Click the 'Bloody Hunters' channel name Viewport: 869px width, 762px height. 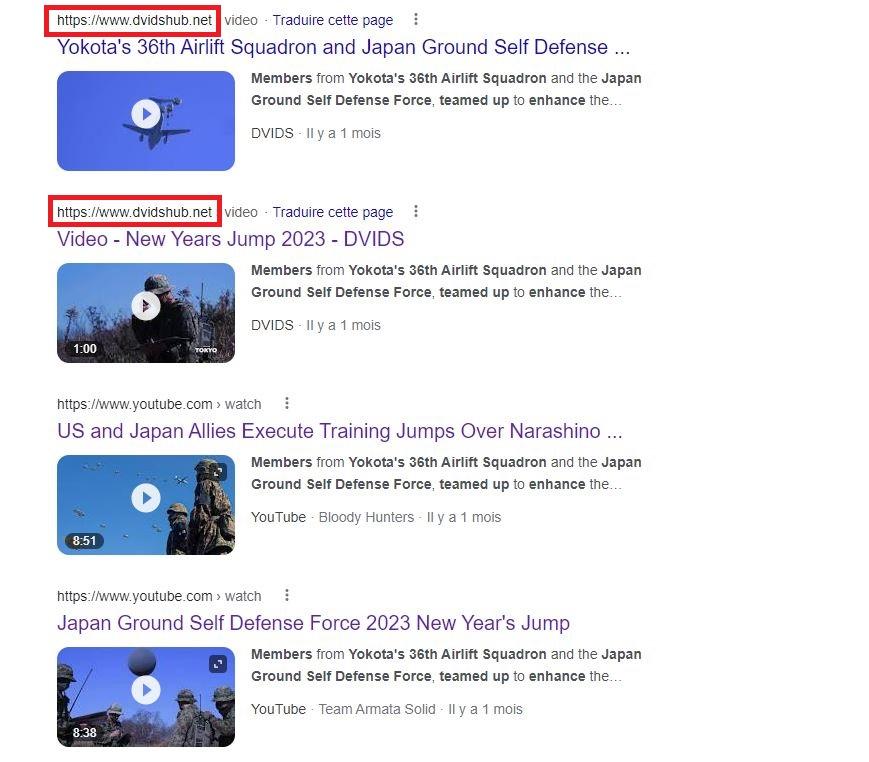[x=366, y=517]
